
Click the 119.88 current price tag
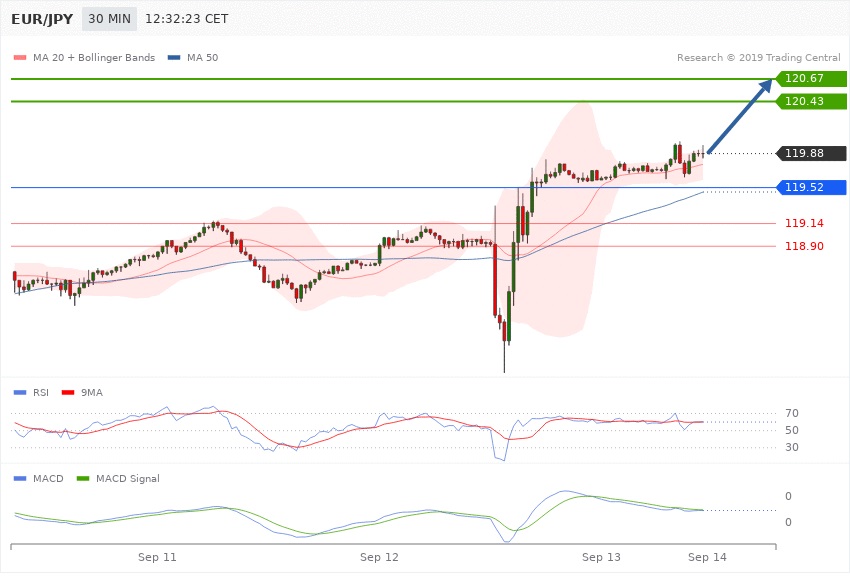811,153
